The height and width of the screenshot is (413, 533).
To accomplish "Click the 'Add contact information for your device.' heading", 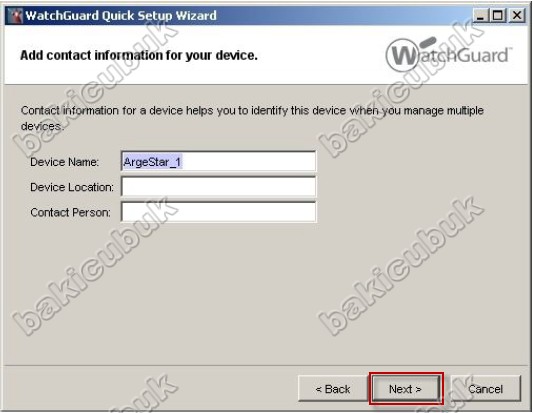I will point(139,55).
